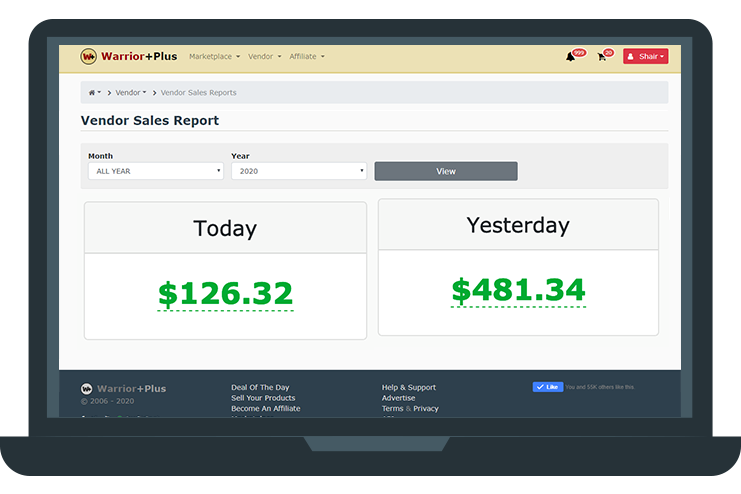Viewport: 741px width, 494px height.
Task: Click the Facebook Like button
Action: [x=548, y=387]
